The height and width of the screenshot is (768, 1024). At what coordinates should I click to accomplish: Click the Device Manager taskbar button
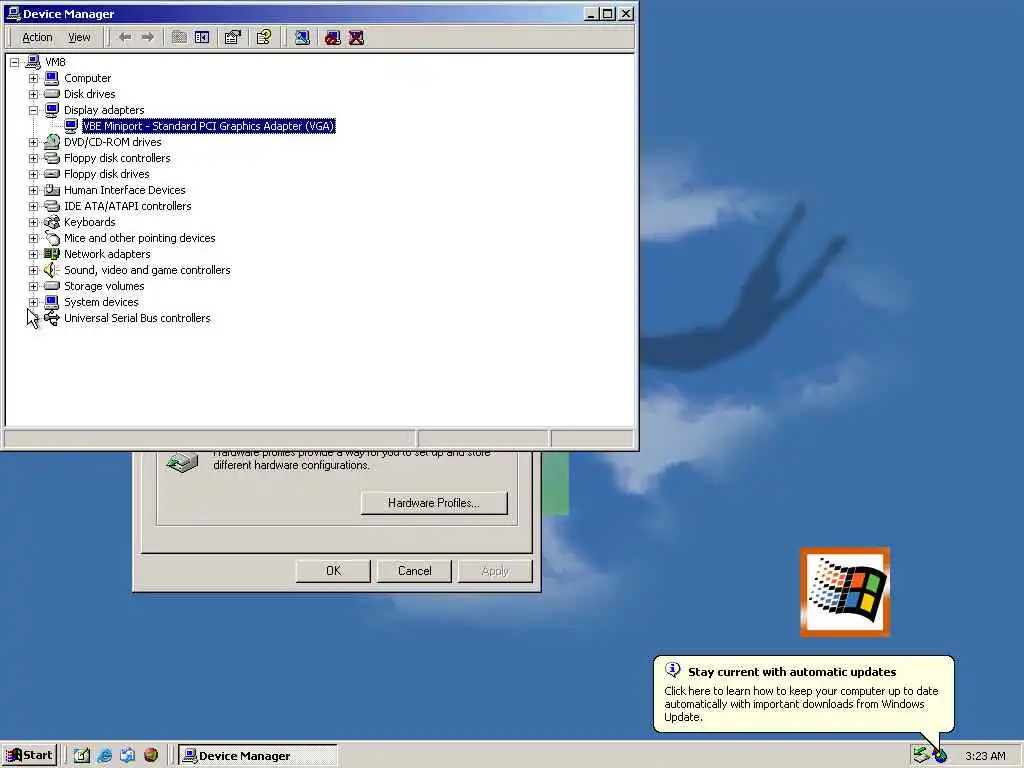pos(258,756)
